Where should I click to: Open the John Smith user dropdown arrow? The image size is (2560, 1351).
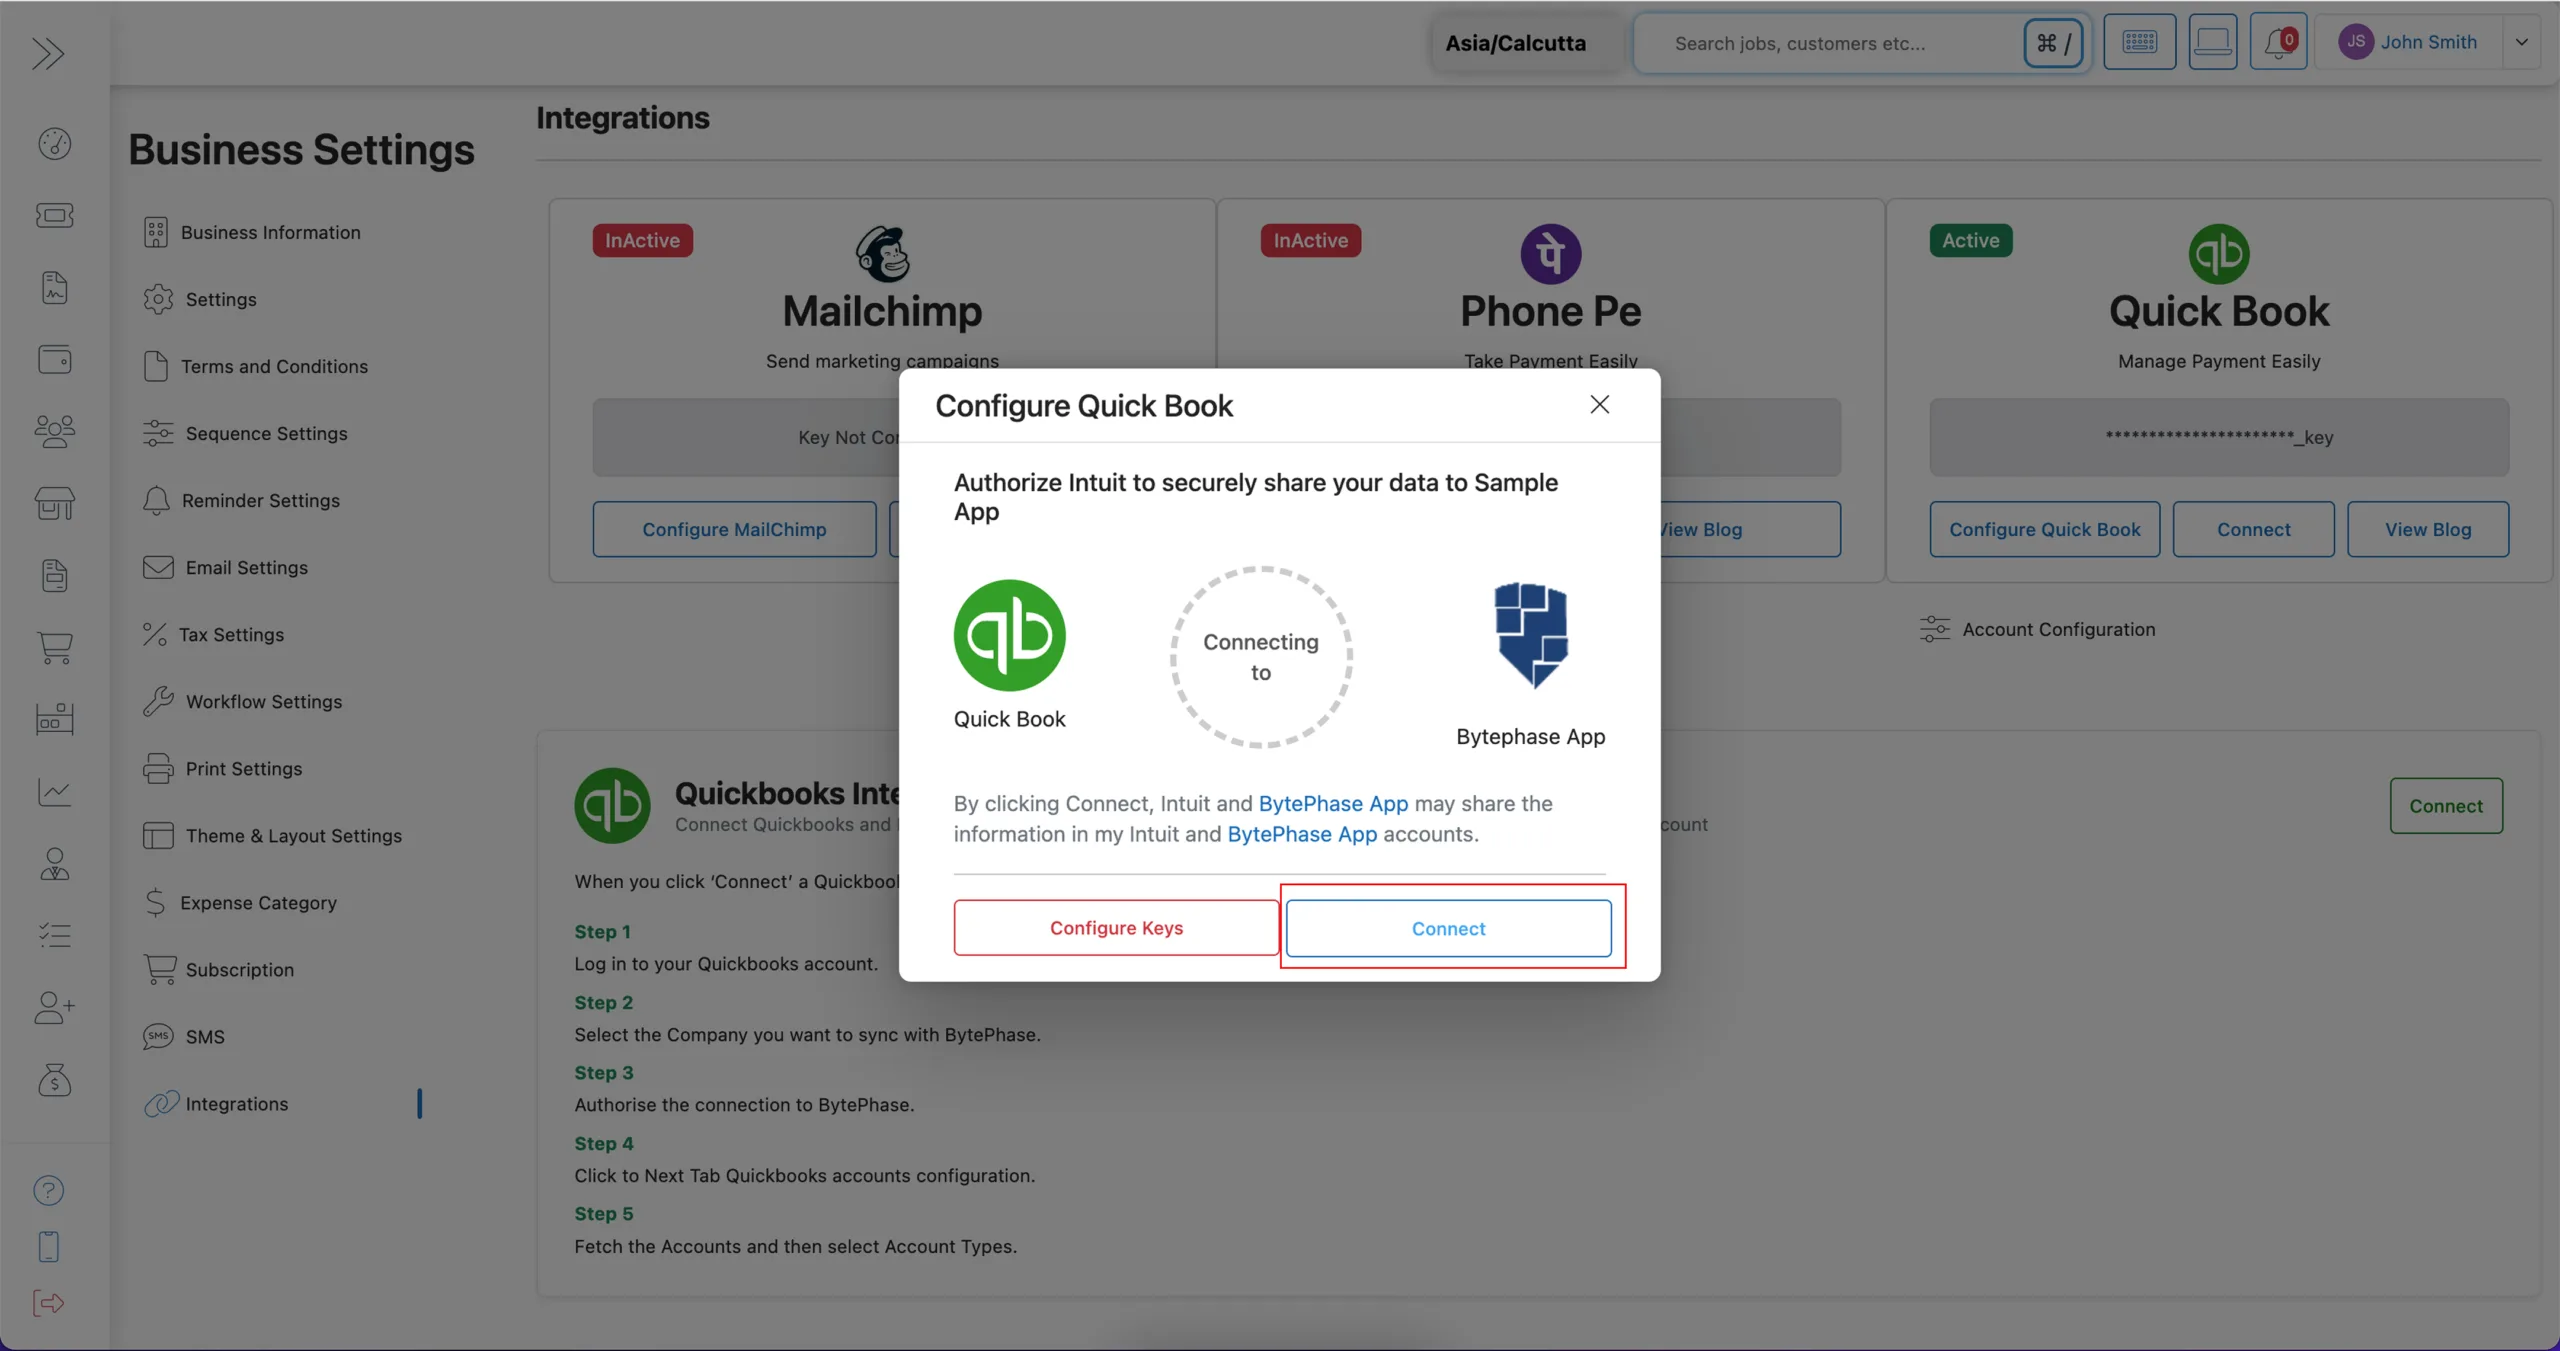(2521, 42)
